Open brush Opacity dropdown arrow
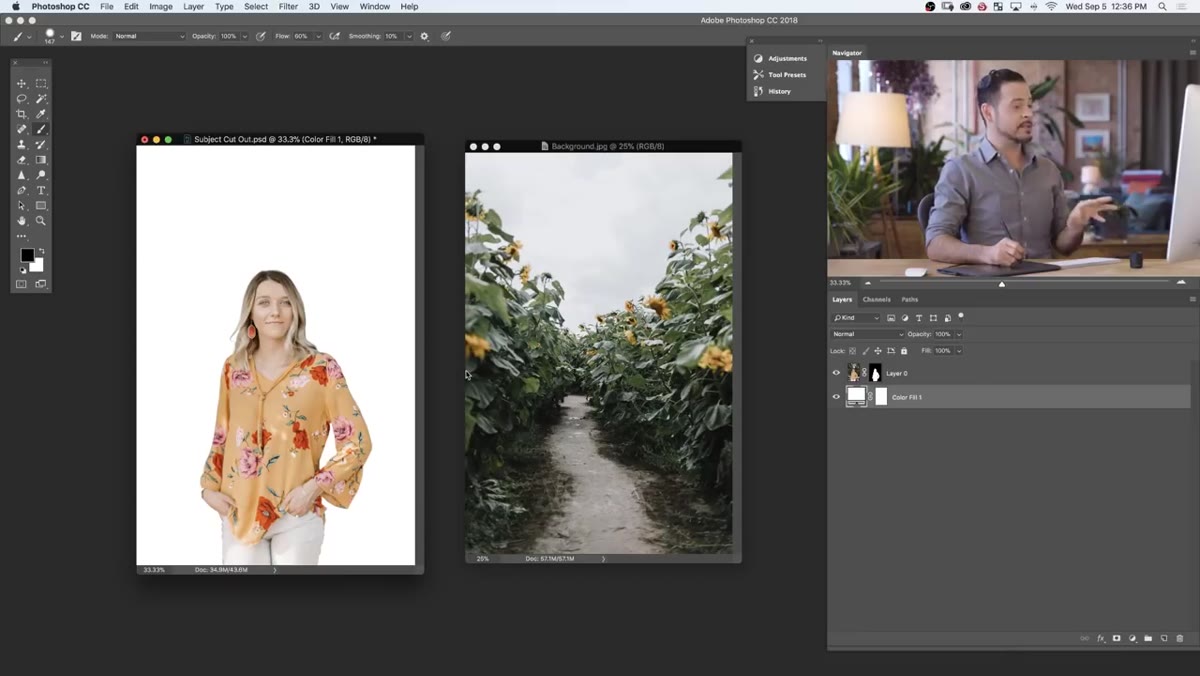 pos(244,36)
